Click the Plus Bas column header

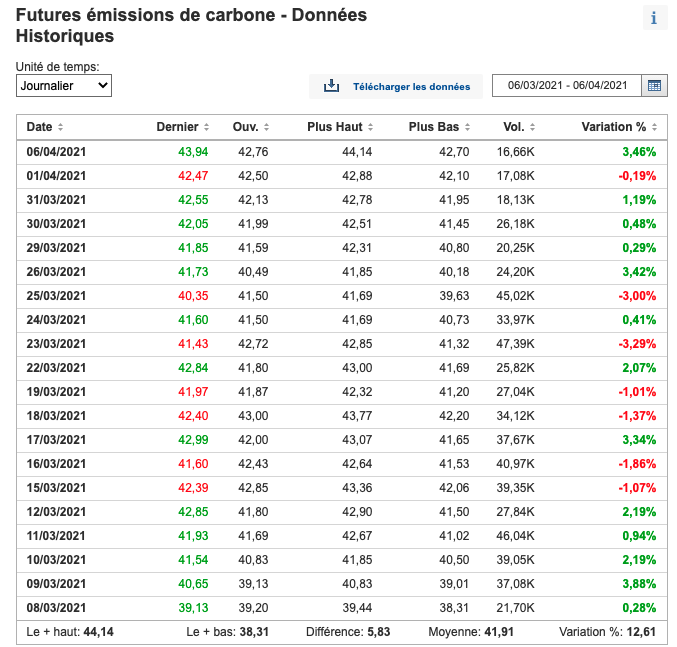click(433, 127)
